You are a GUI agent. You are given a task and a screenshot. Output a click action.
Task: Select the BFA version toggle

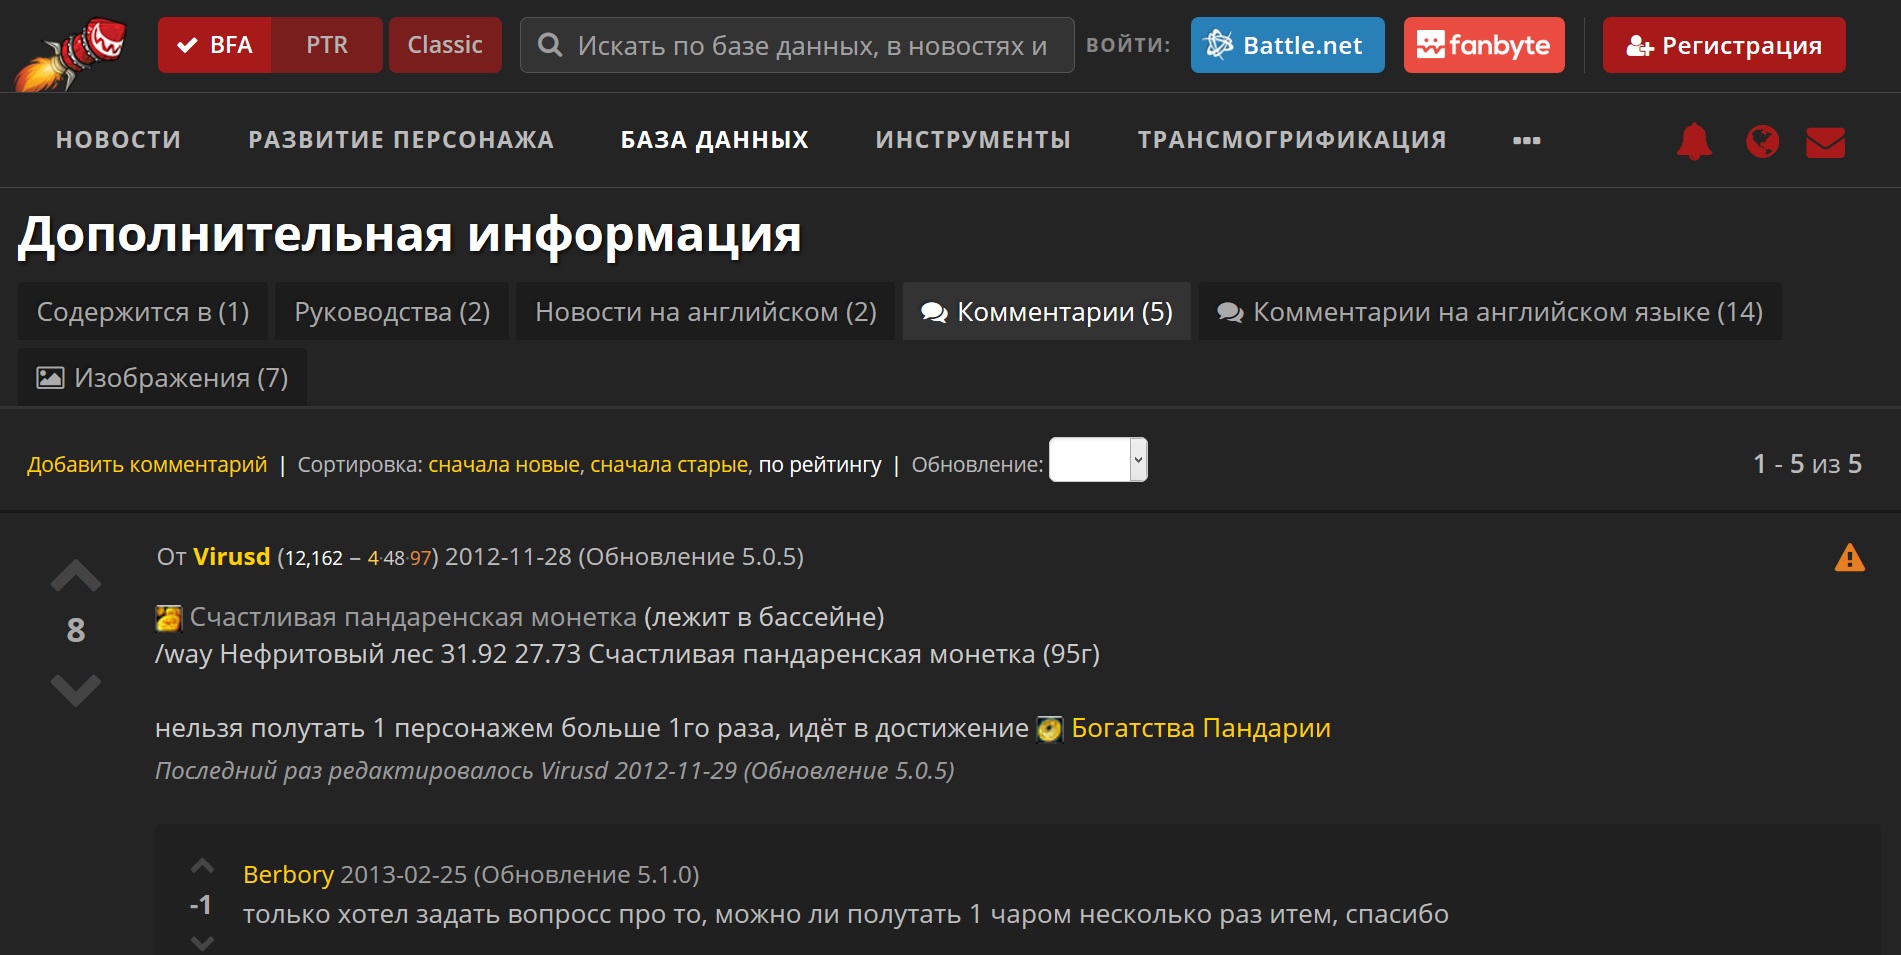click(215, 45)
